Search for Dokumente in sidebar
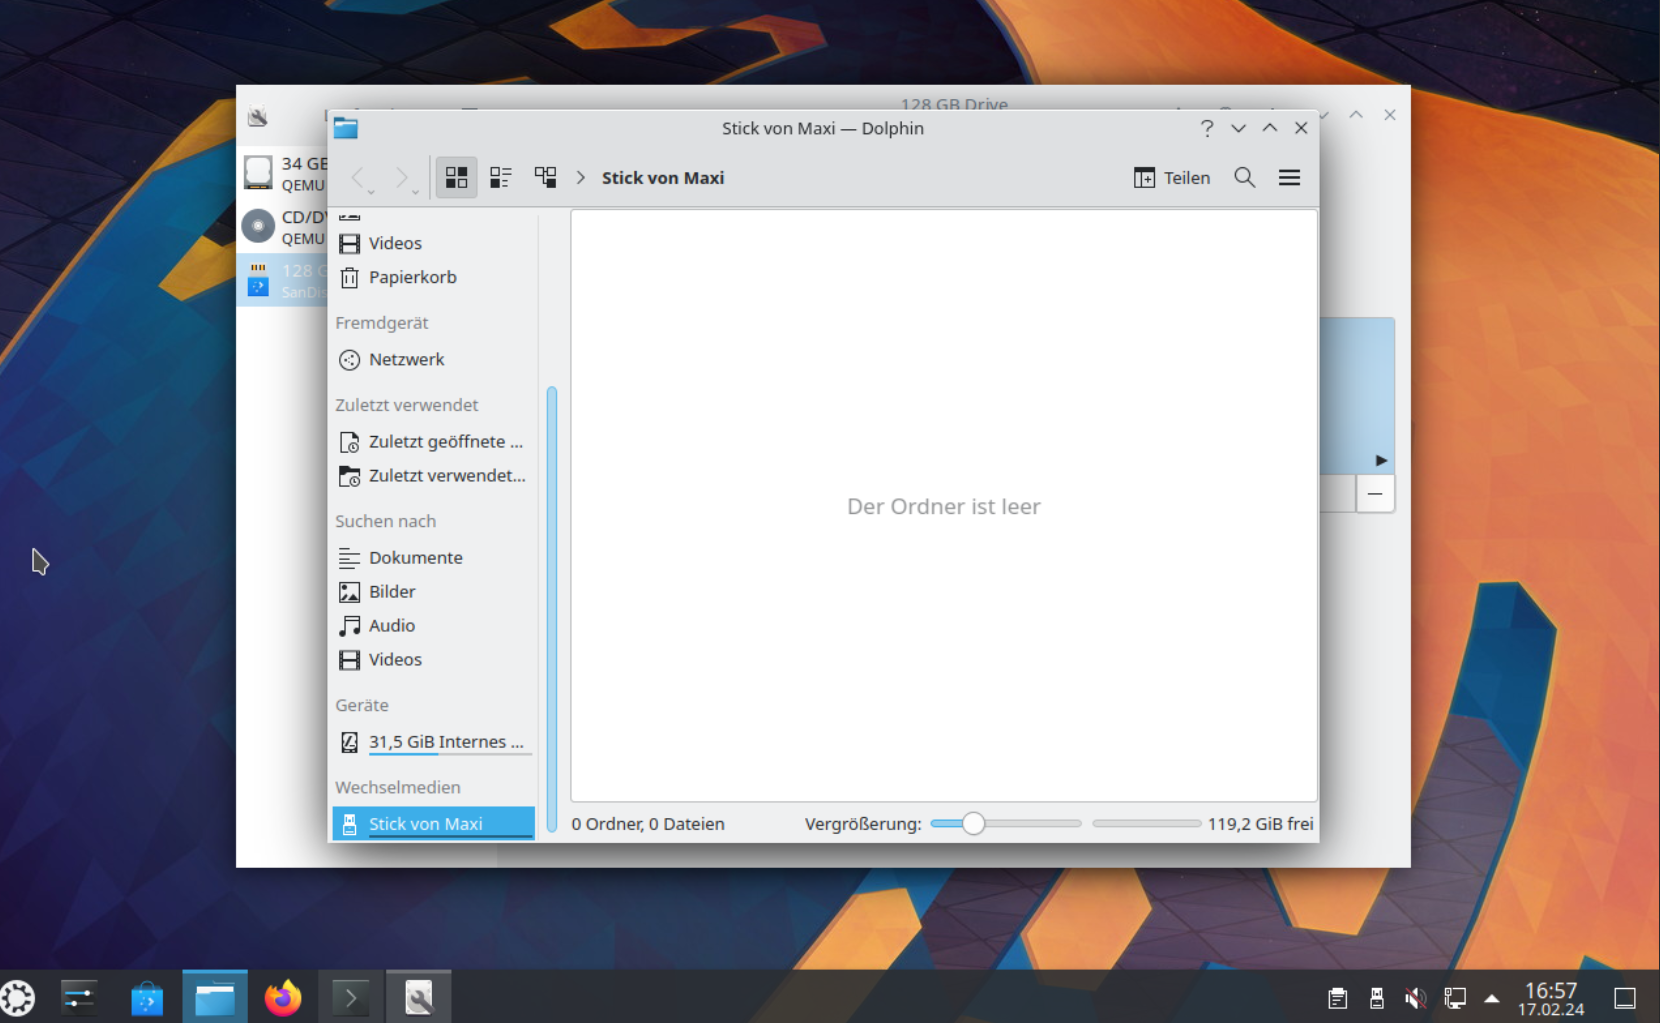The width and height of the screenshot is (1660, 1023). 415,558
